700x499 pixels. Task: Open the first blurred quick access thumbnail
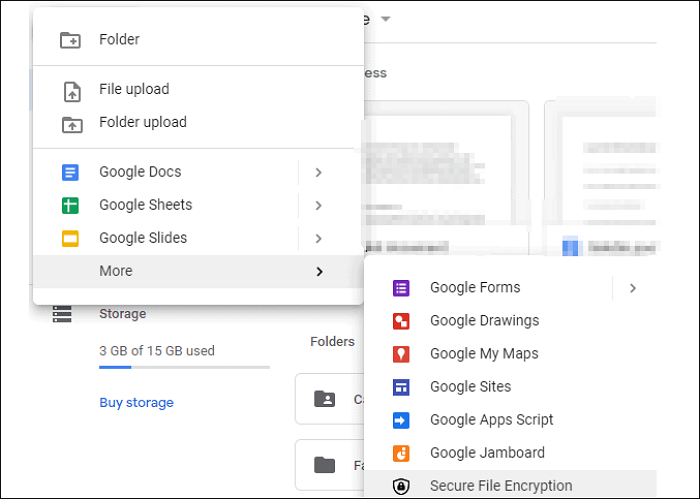point(446,179)
